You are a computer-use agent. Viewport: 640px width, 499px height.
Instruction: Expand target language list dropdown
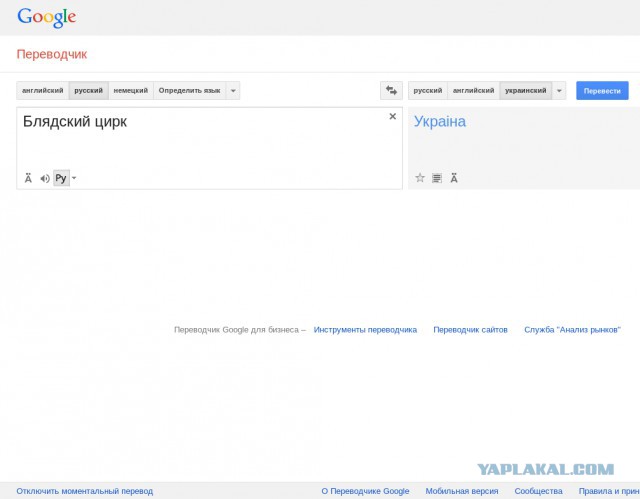point(559,90)
